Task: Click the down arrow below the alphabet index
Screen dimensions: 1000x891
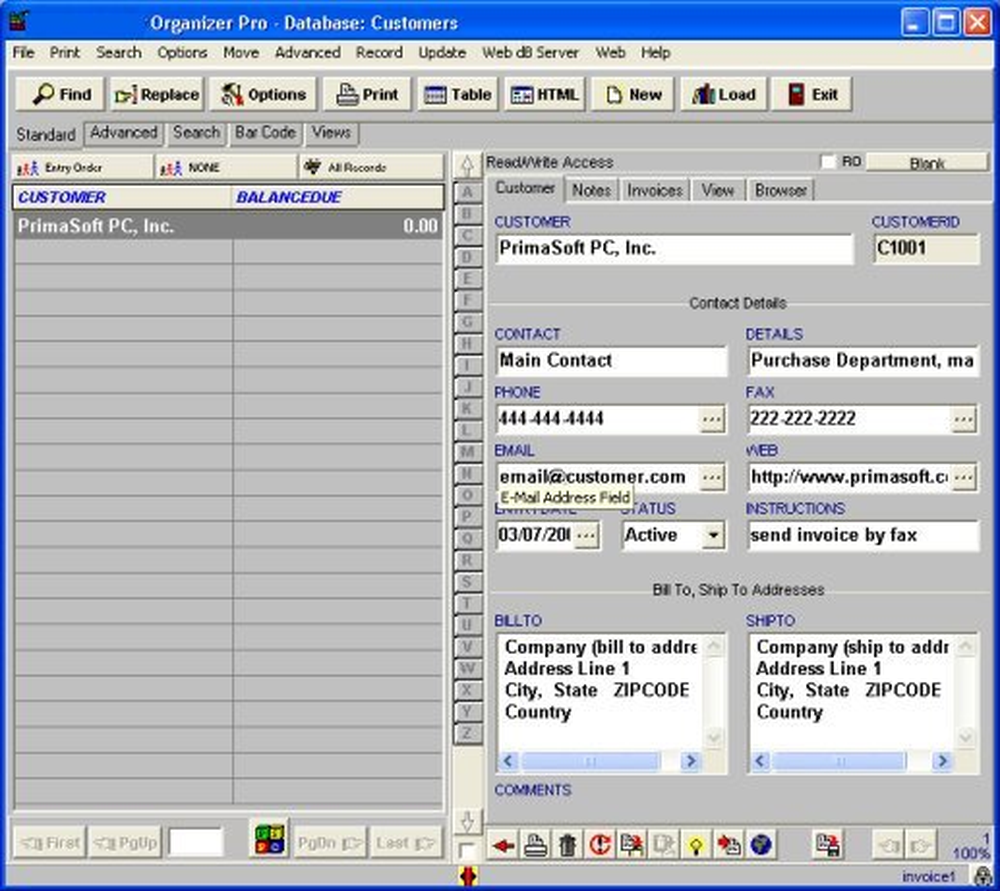Action: pyautogui.click(x=467, y=822)
